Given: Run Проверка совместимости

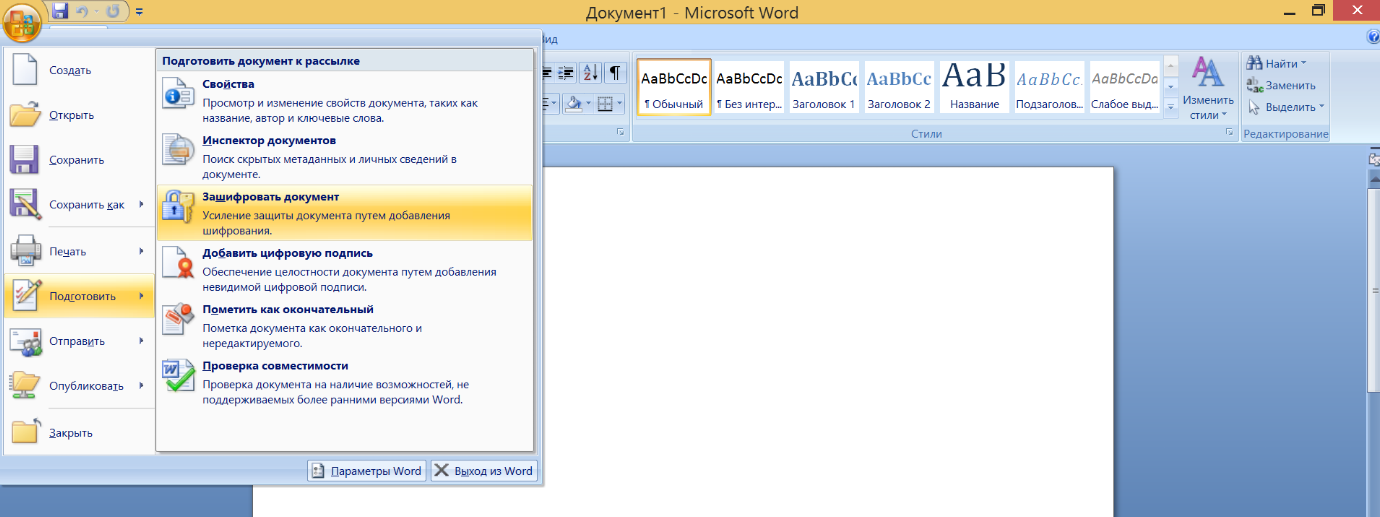Looking at the screenshot, I should tap(345, 381).
